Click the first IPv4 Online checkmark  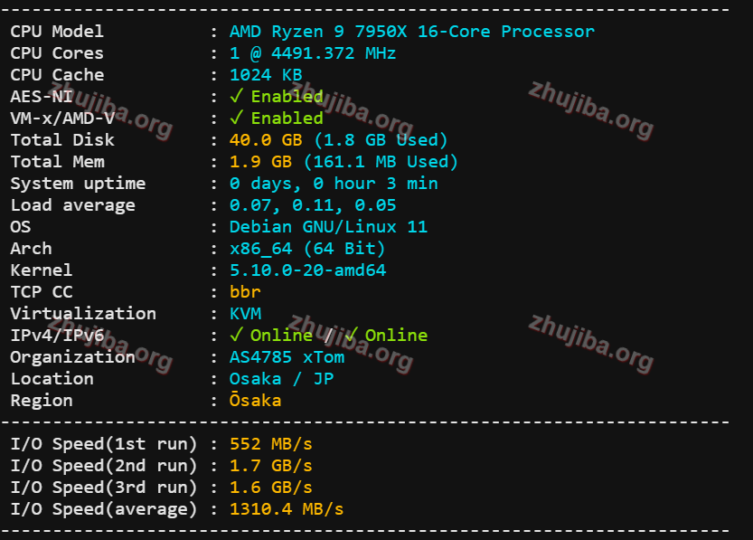236,335
